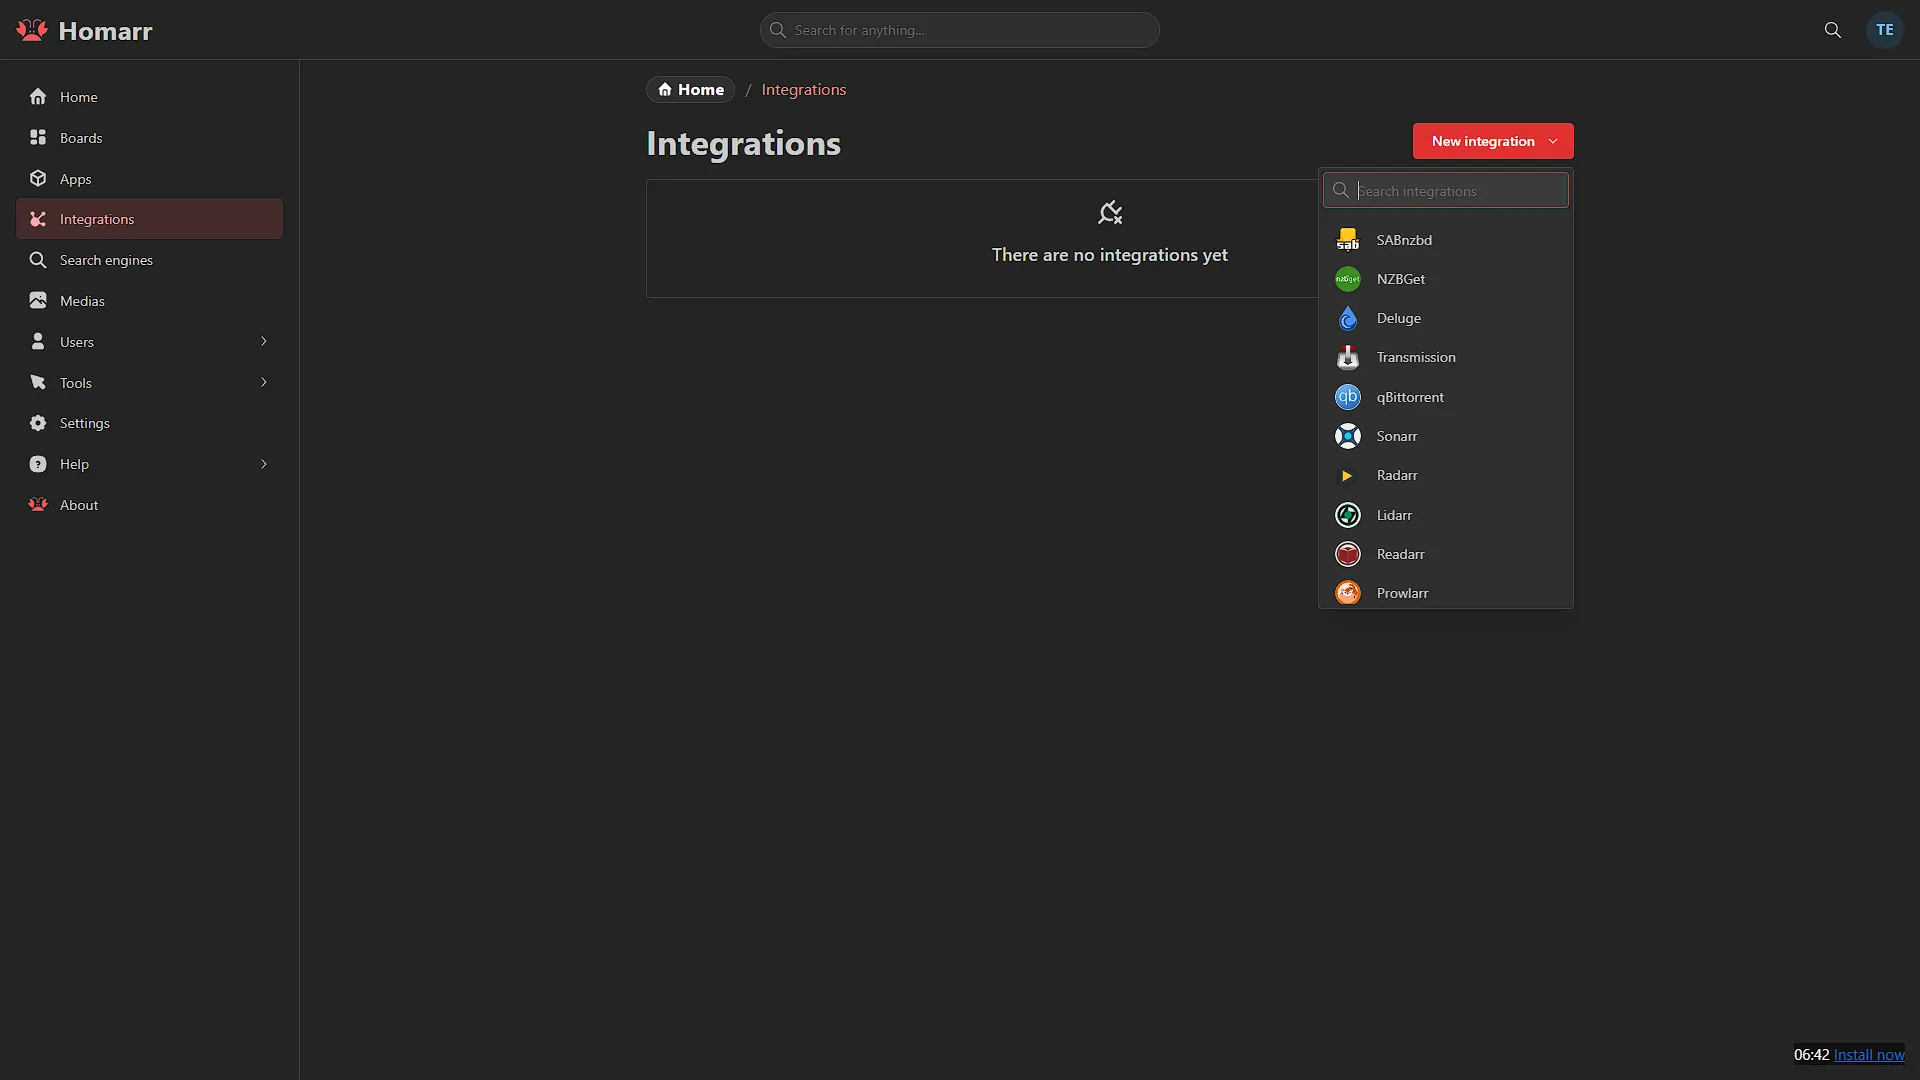Open the SABnzbd integration icon

pyautogui.click(x=1348, y=240)
